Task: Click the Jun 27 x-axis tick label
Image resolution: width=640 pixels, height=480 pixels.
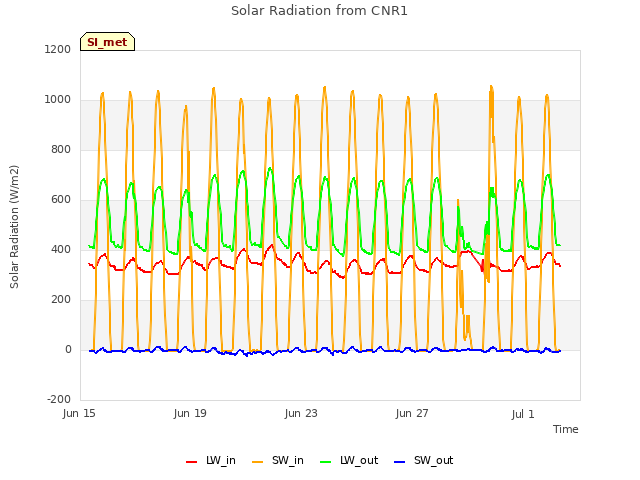Action: (x=412, y=413)
